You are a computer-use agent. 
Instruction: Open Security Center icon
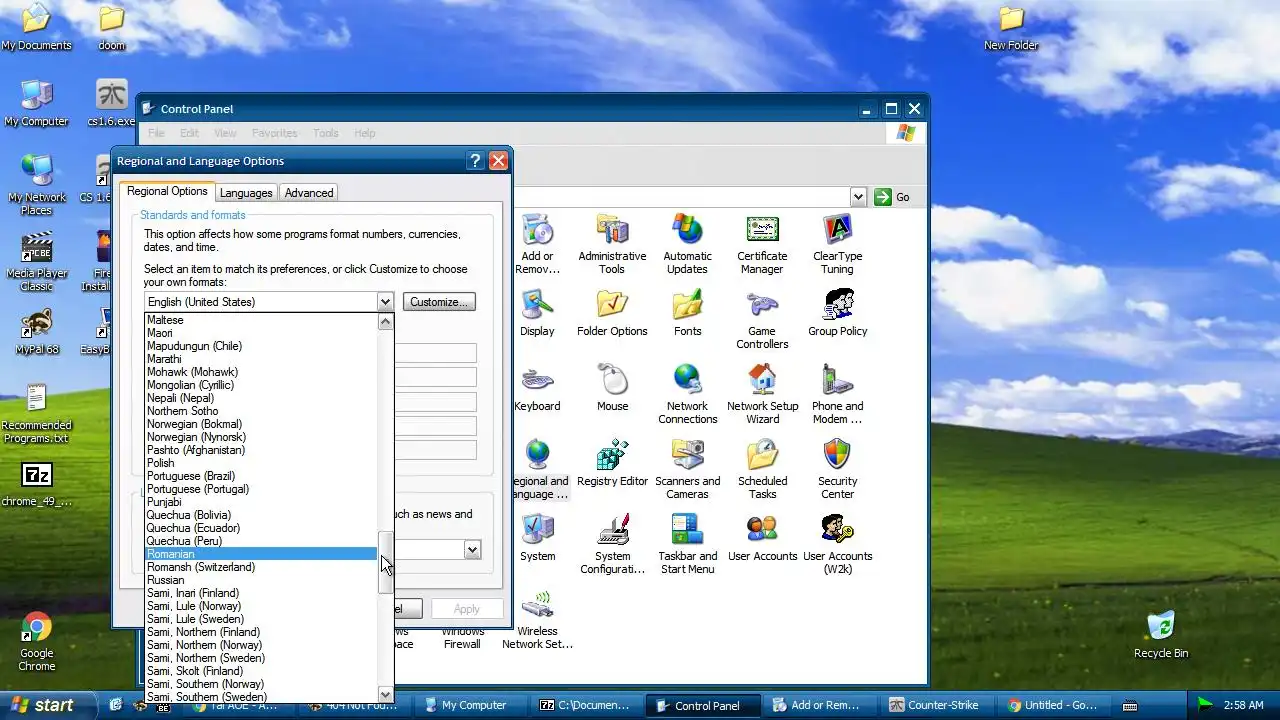(837, 470)
